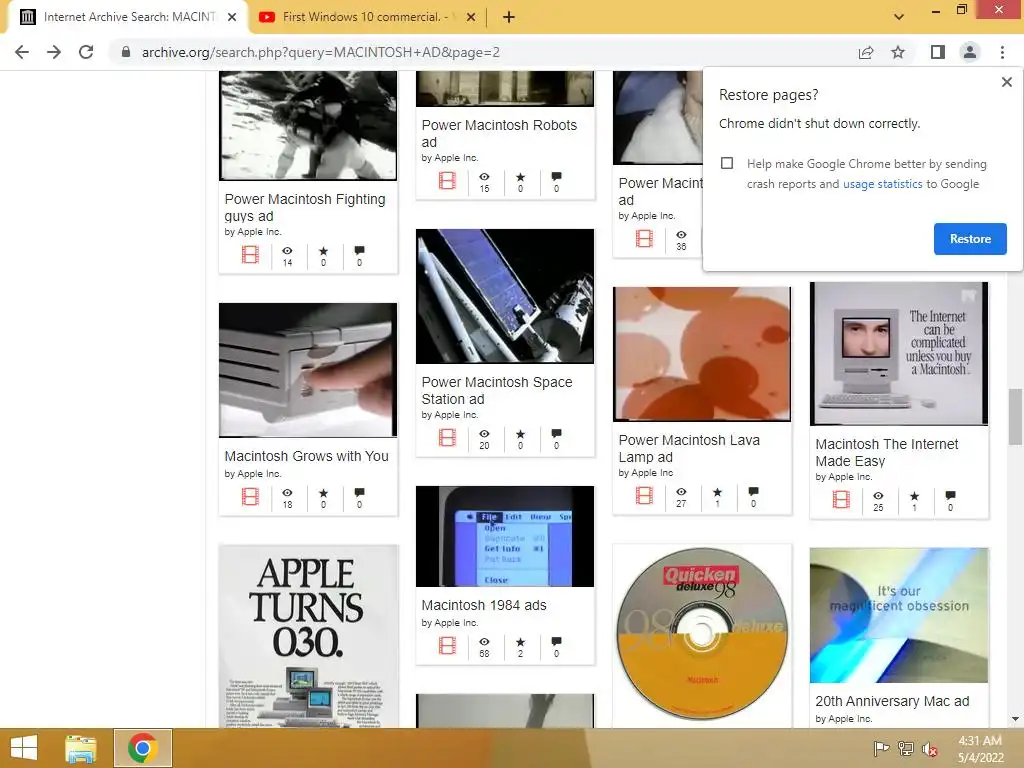Click movie icon under Internet Made Easy

pyautogui.click(x=841, y=500)
